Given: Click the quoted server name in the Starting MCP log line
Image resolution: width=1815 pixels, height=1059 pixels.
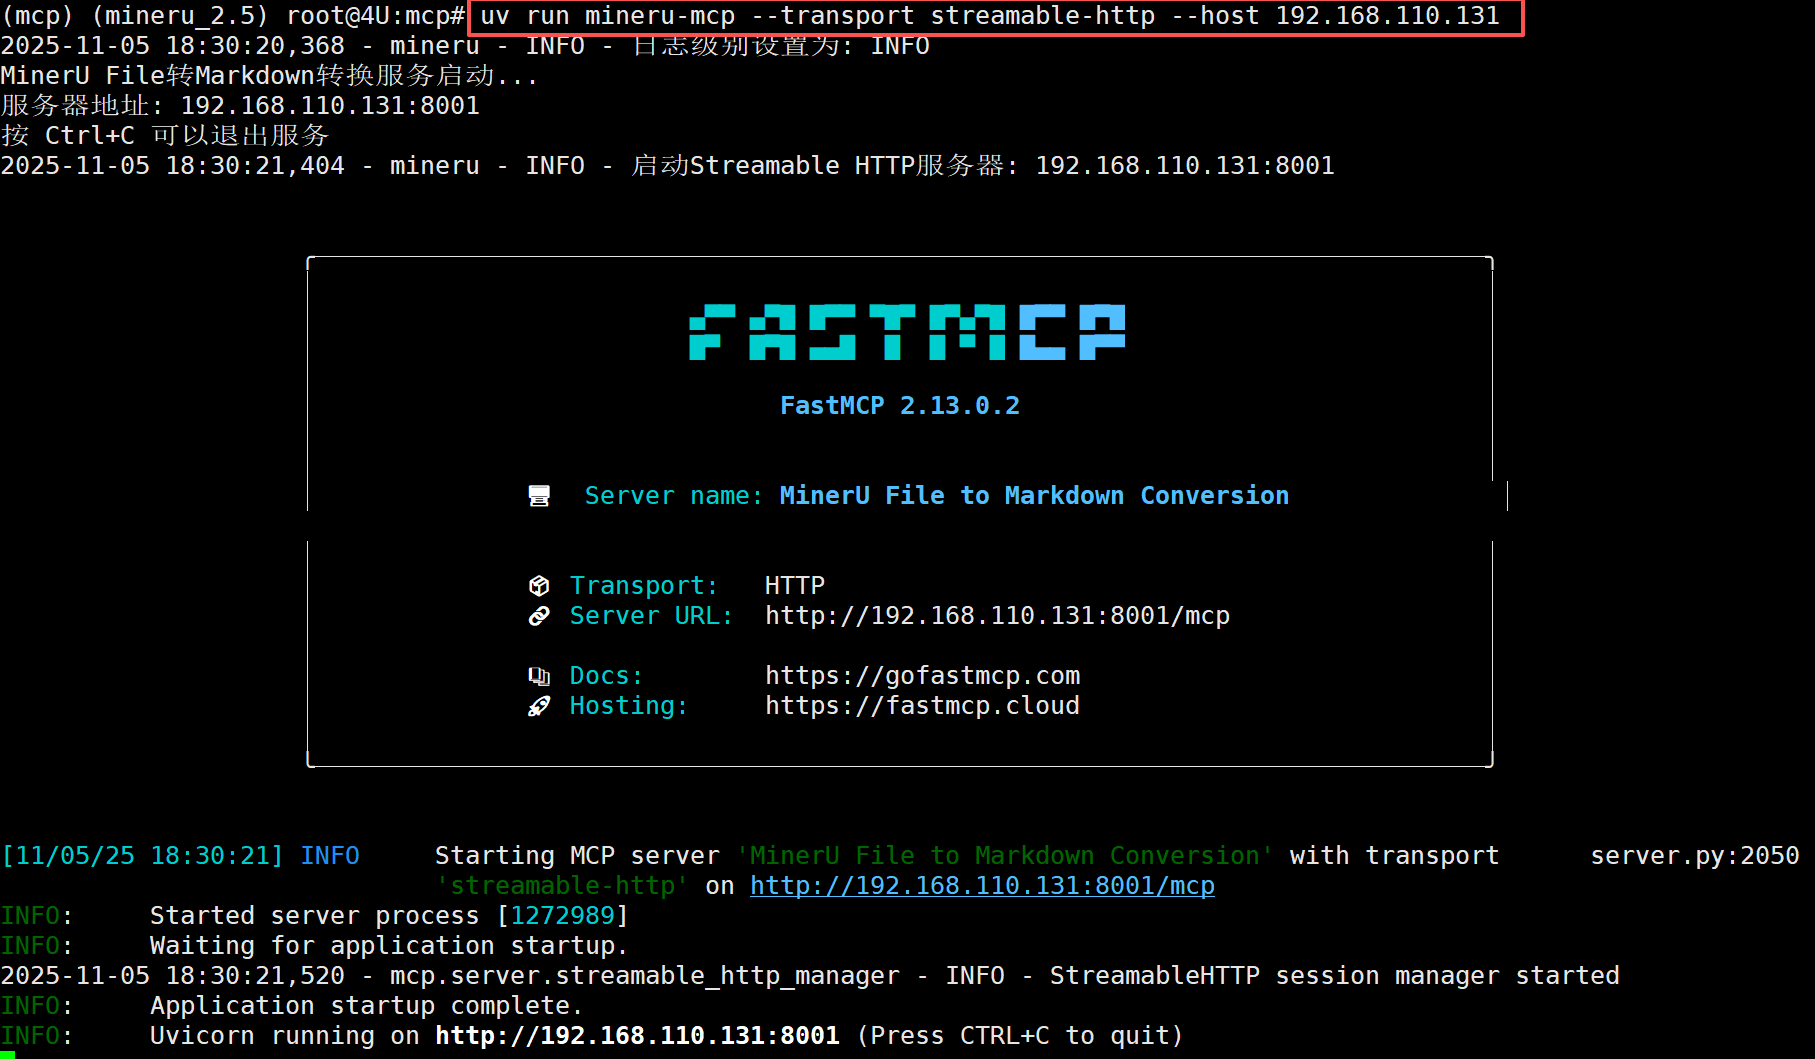Looking at the screenshot, I should coord(1005,856).
